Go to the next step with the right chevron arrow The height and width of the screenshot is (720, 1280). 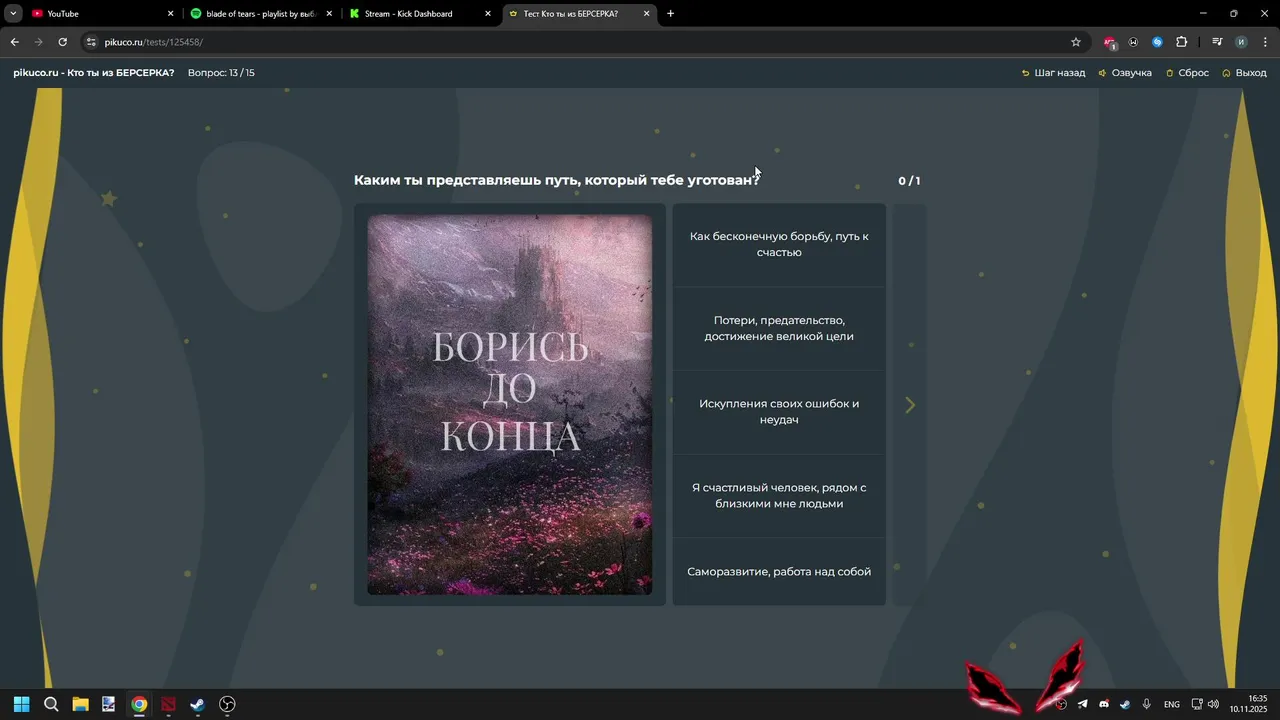point(910,405)
